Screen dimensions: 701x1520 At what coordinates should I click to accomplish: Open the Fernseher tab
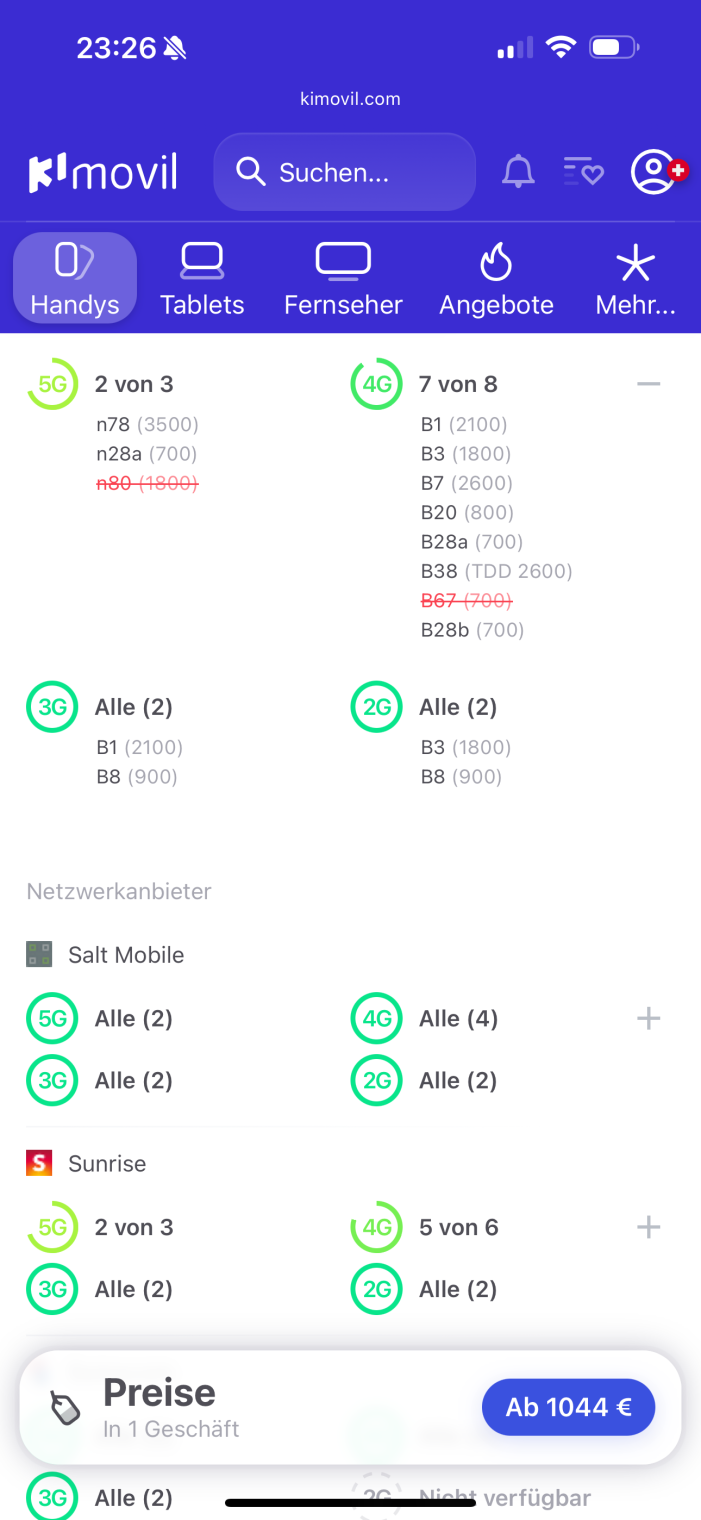pos(343,279)
